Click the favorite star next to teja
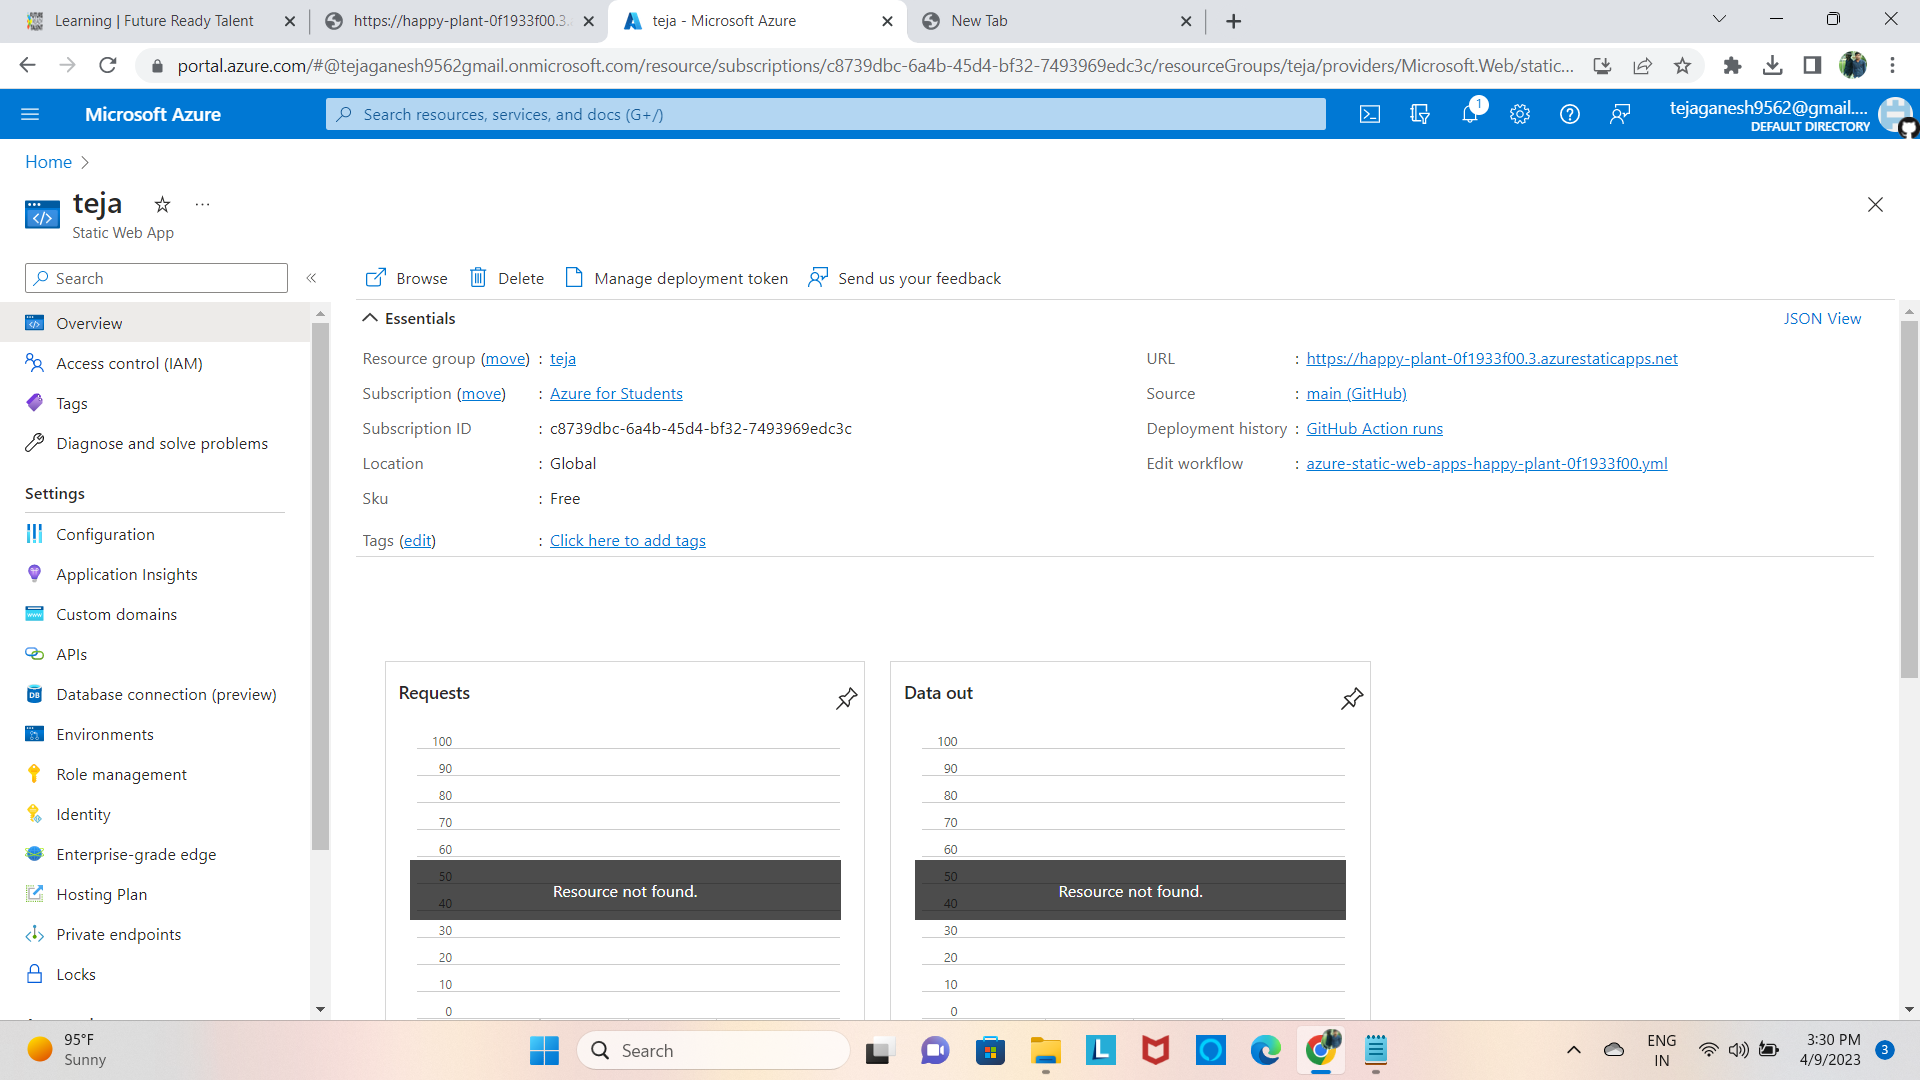This screenshot has height=1080, width=1920. 162,205
